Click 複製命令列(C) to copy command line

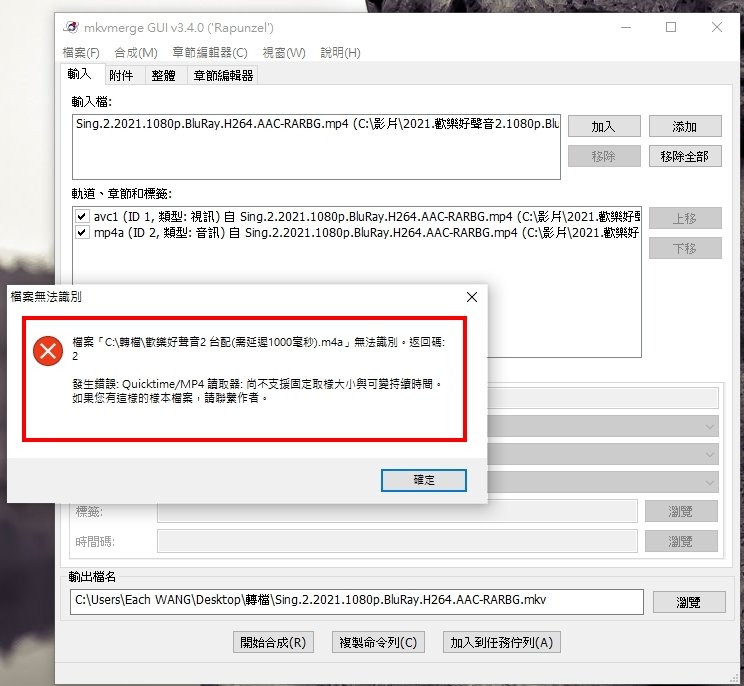(x=378, y=642)
